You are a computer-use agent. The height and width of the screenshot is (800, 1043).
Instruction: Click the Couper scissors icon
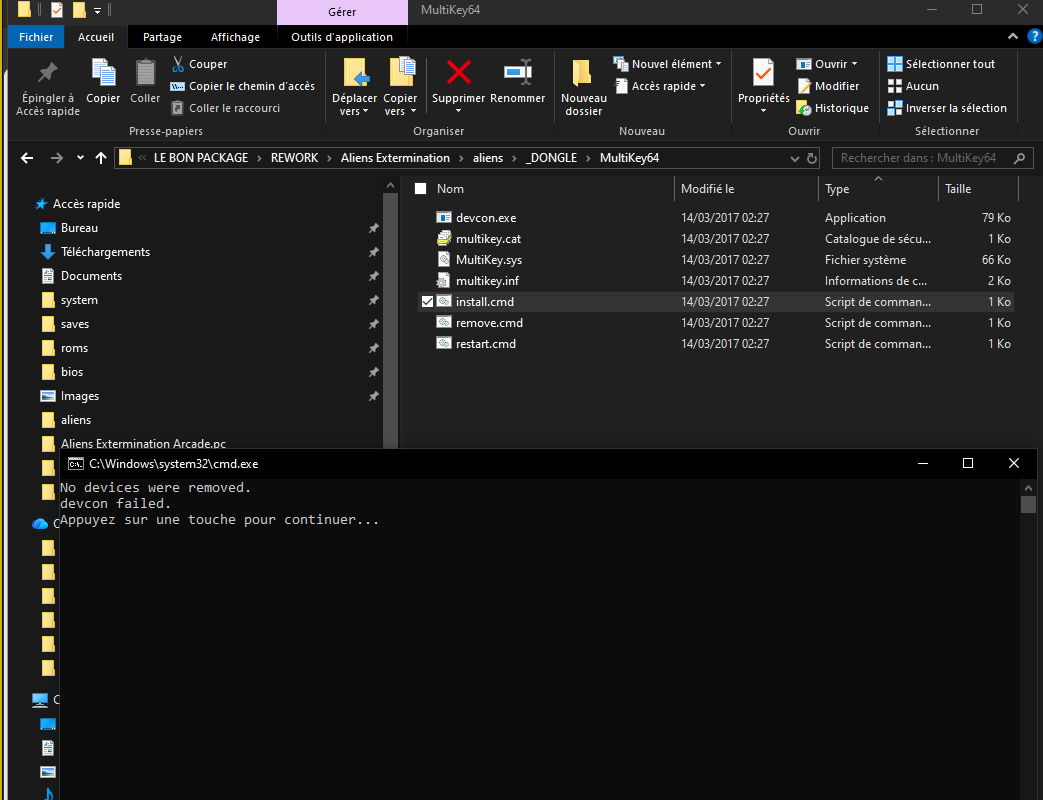point(178,64)
